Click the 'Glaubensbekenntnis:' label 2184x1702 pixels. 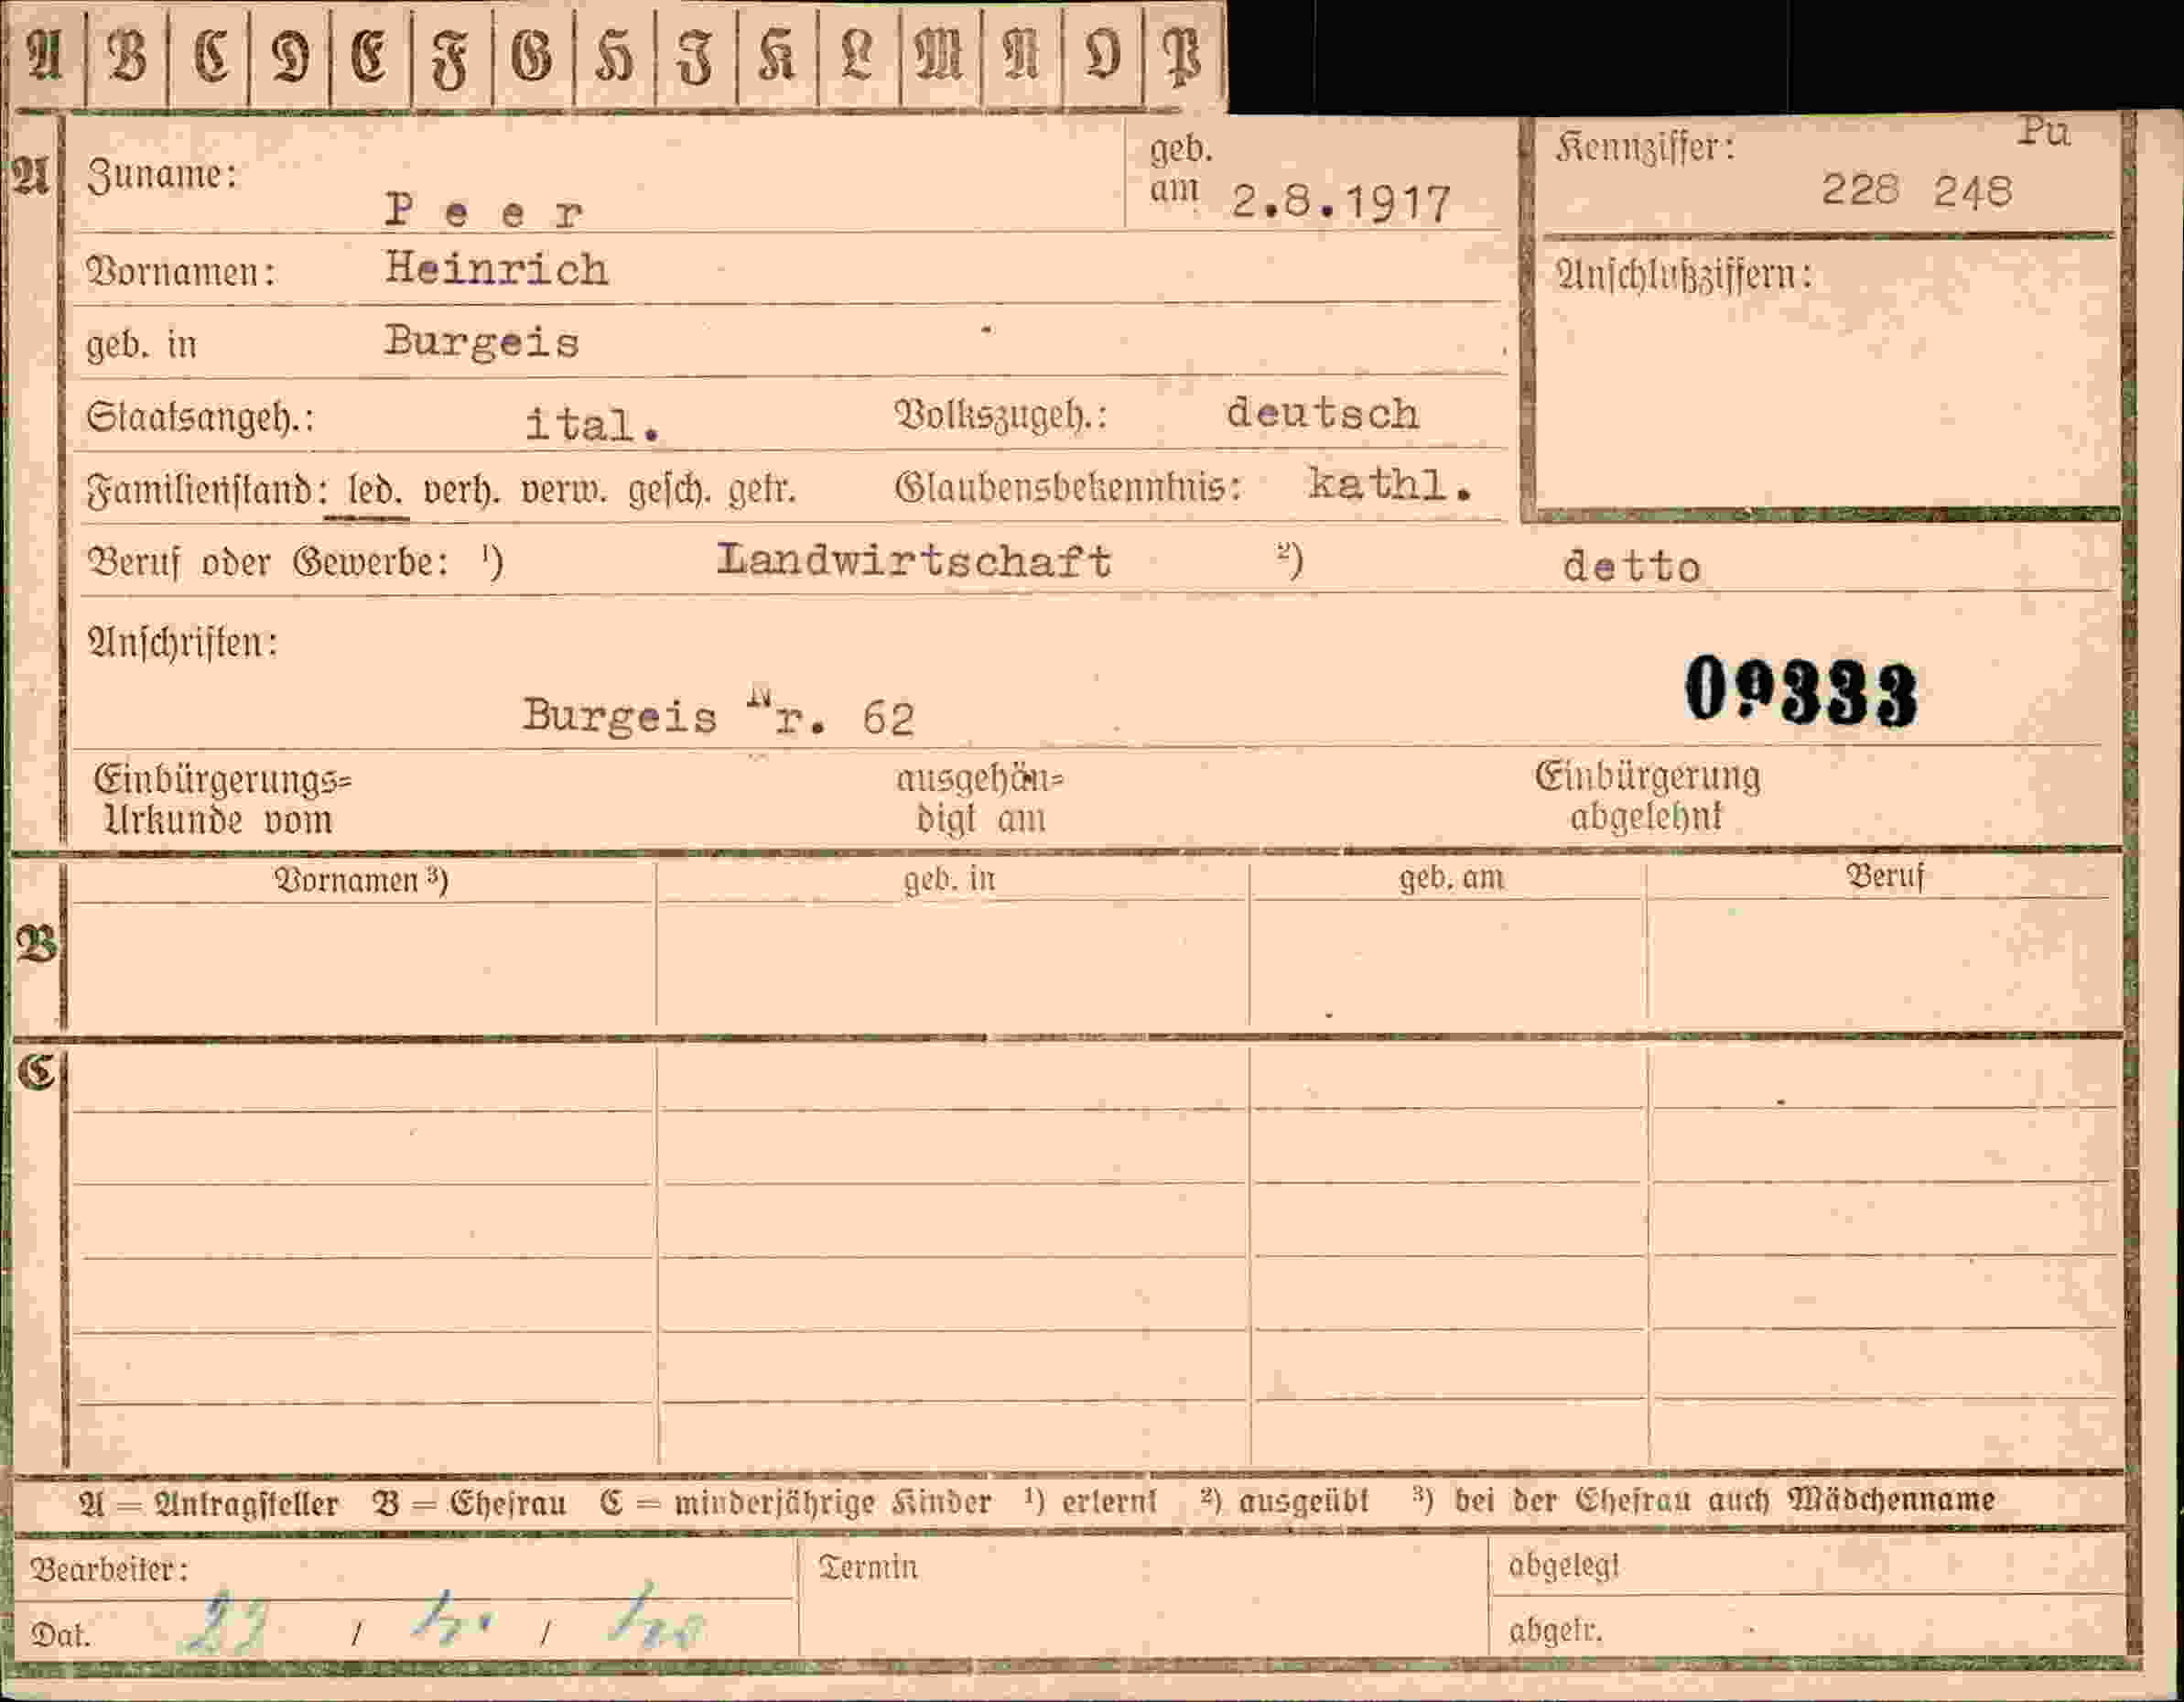[x=1068, y=487]
